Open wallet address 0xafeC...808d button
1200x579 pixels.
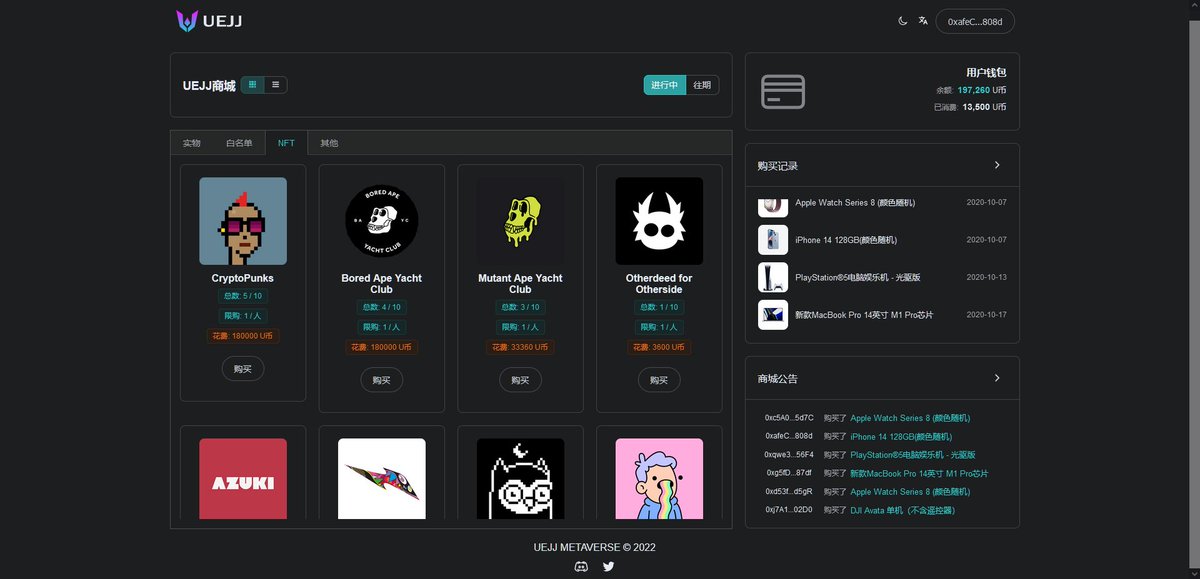coord(975,21)
